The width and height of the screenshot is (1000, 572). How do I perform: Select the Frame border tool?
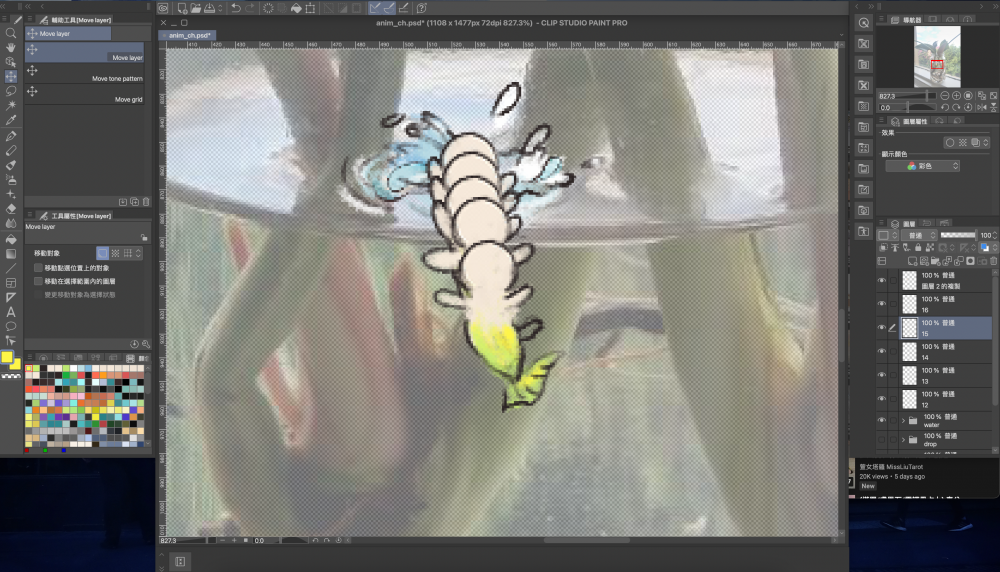(x=11, y=283)
